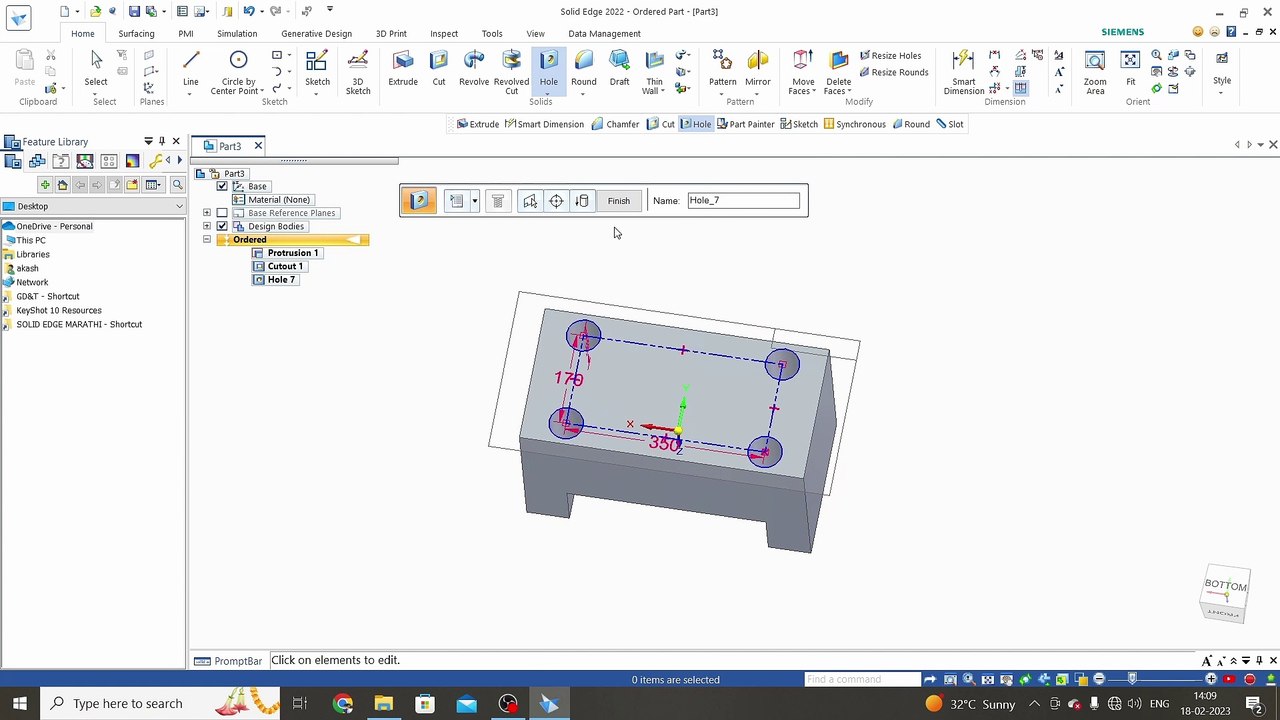The image size is (1280, 720).
Task: Click the Name input field Hole_7
Action: pyautogui.click(x=743, y=200)
